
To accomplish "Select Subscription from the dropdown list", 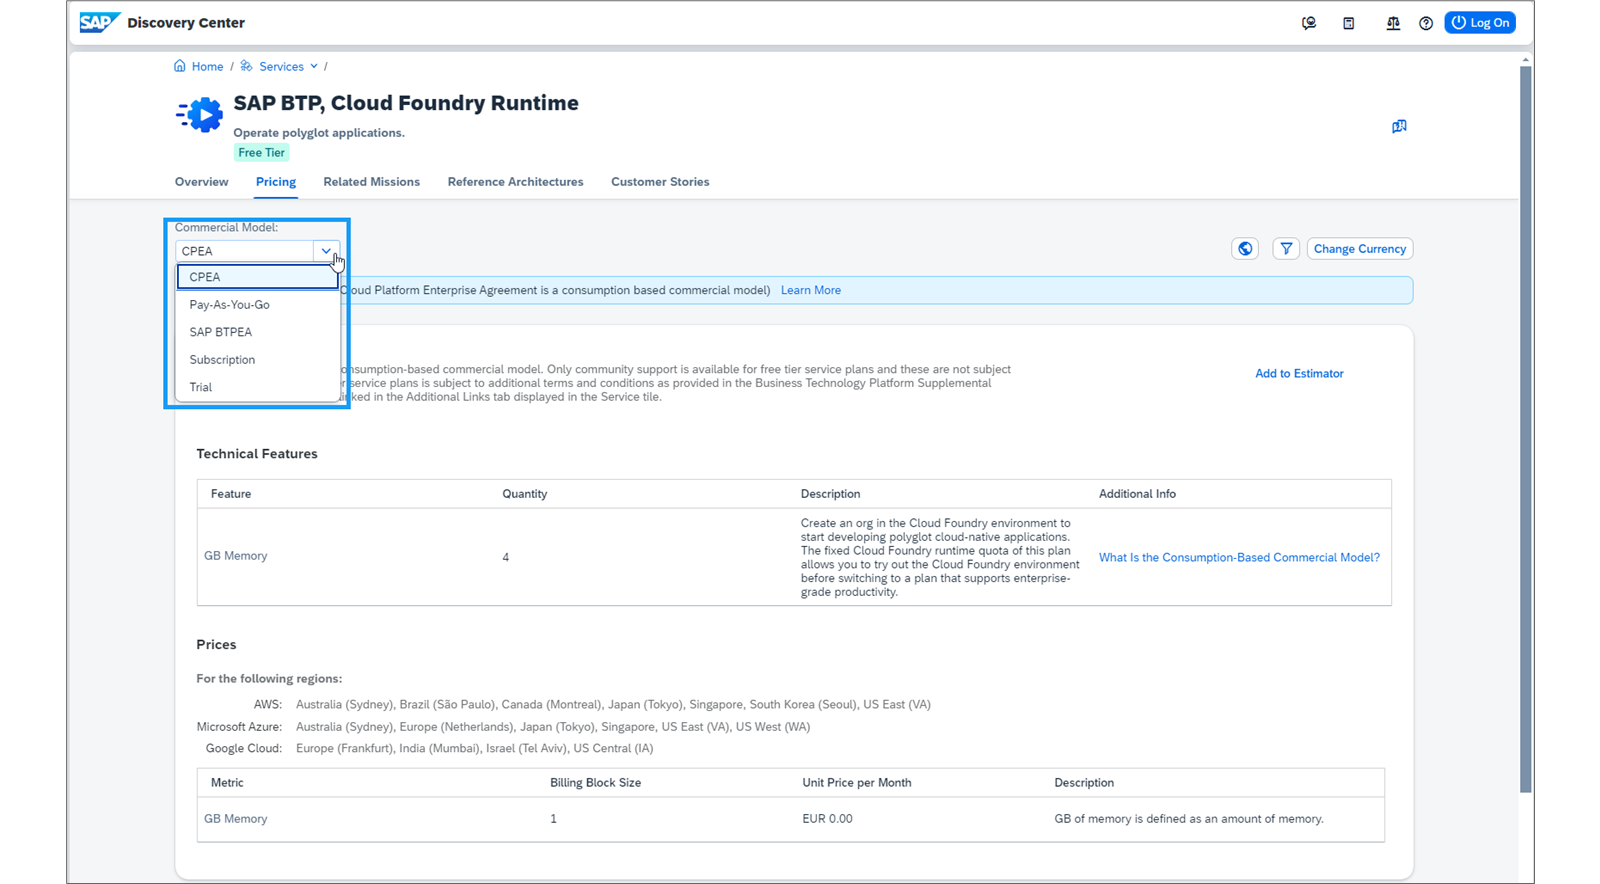I will coord(258,359).
